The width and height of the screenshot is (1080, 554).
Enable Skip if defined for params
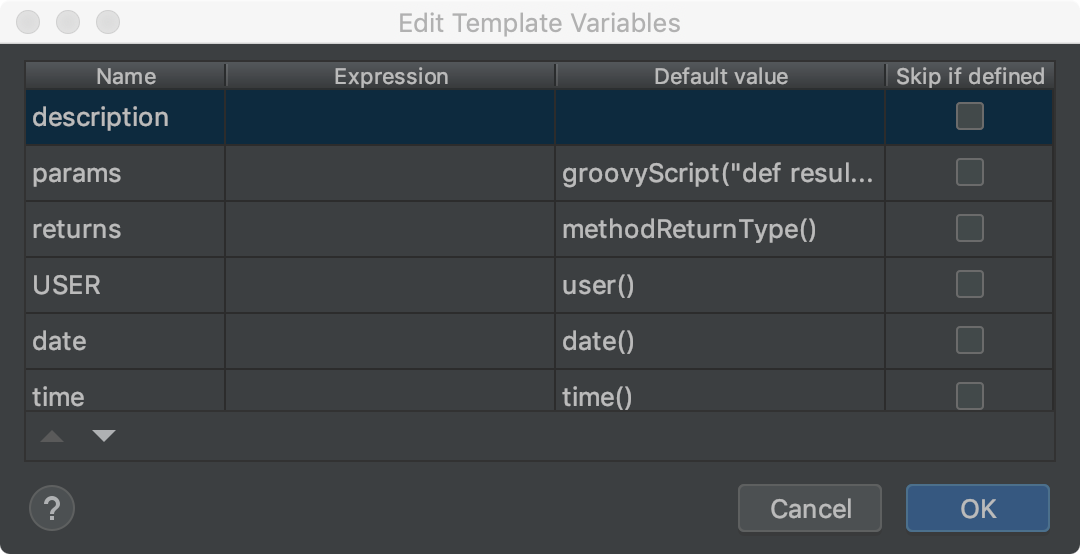[x=969, y=173]
